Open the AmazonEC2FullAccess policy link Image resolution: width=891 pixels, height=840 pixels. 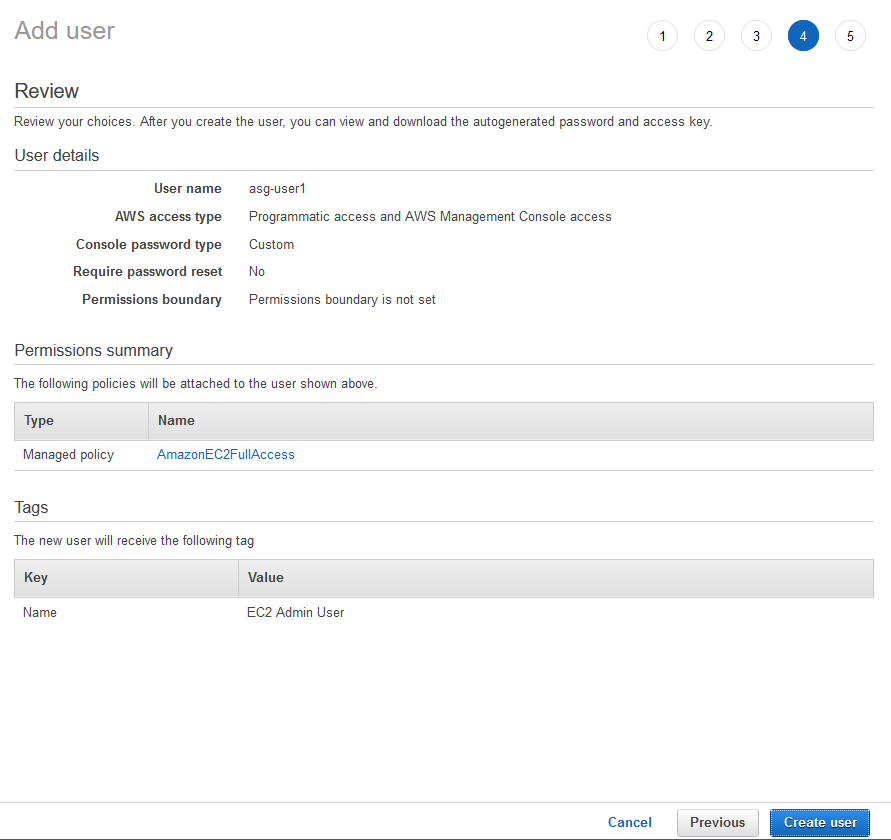click(x=226, y=454)
